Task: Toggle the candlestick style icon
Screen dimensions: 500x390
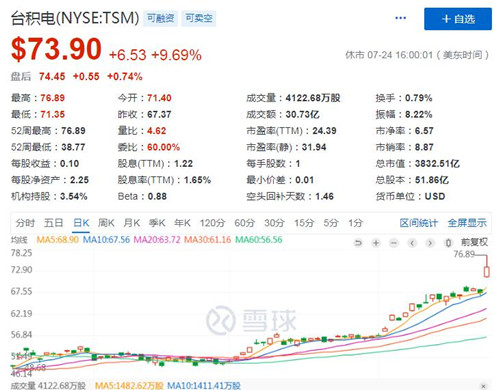Action: coord(448,243)
